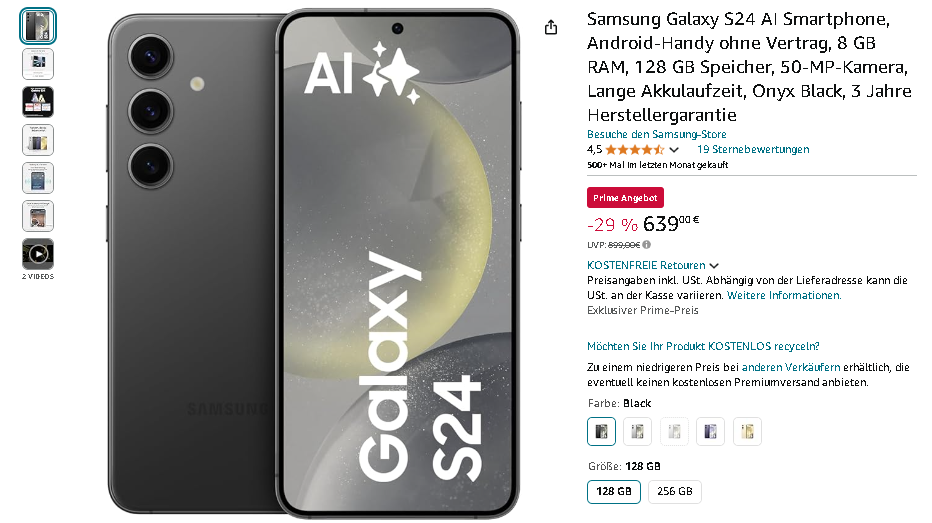Choose the 256 GB size option
This screenshot has width=932, height=523.
tap(675, 492)
